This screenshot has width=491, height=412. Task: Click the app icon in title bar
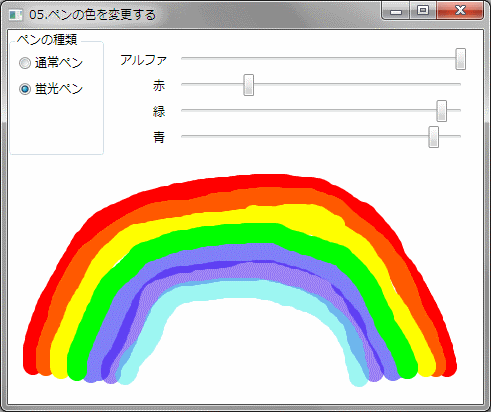coord(15,15)
